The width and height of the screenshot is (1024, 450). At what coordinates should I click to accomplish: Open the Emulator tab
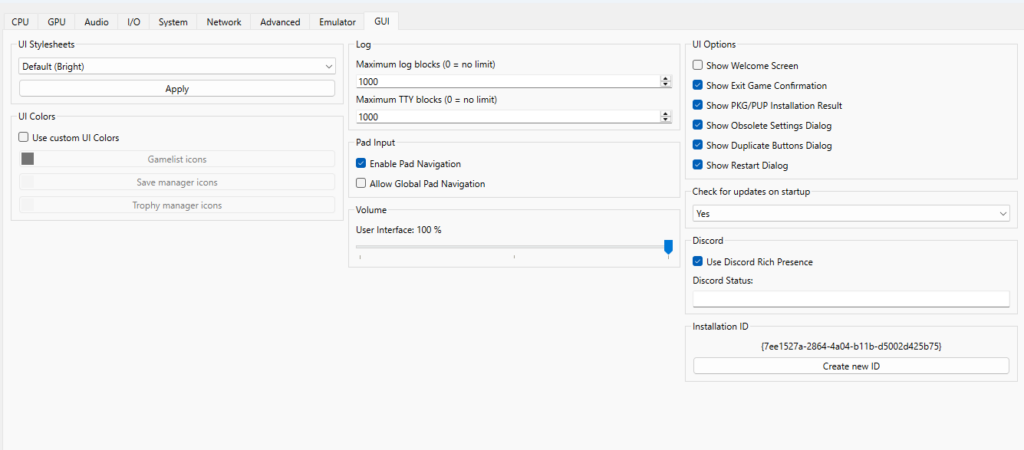(x=337, y=22)
